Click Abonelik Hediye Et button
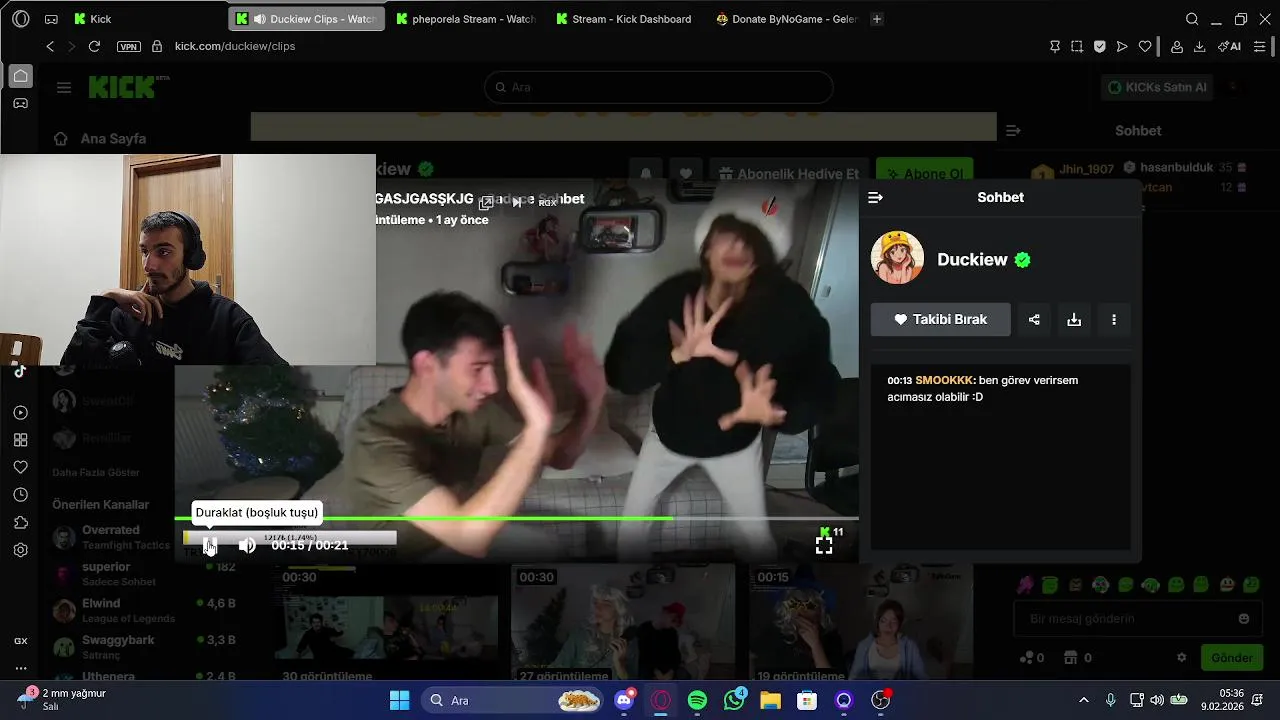The height and width of the screenshot is (720, 1280). pyautogui.click(x=788, y=173)
